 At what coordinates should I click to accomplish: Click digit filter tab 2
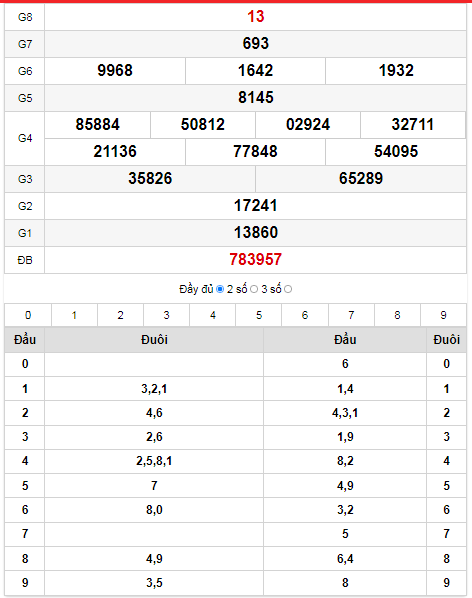pos(120,315)
